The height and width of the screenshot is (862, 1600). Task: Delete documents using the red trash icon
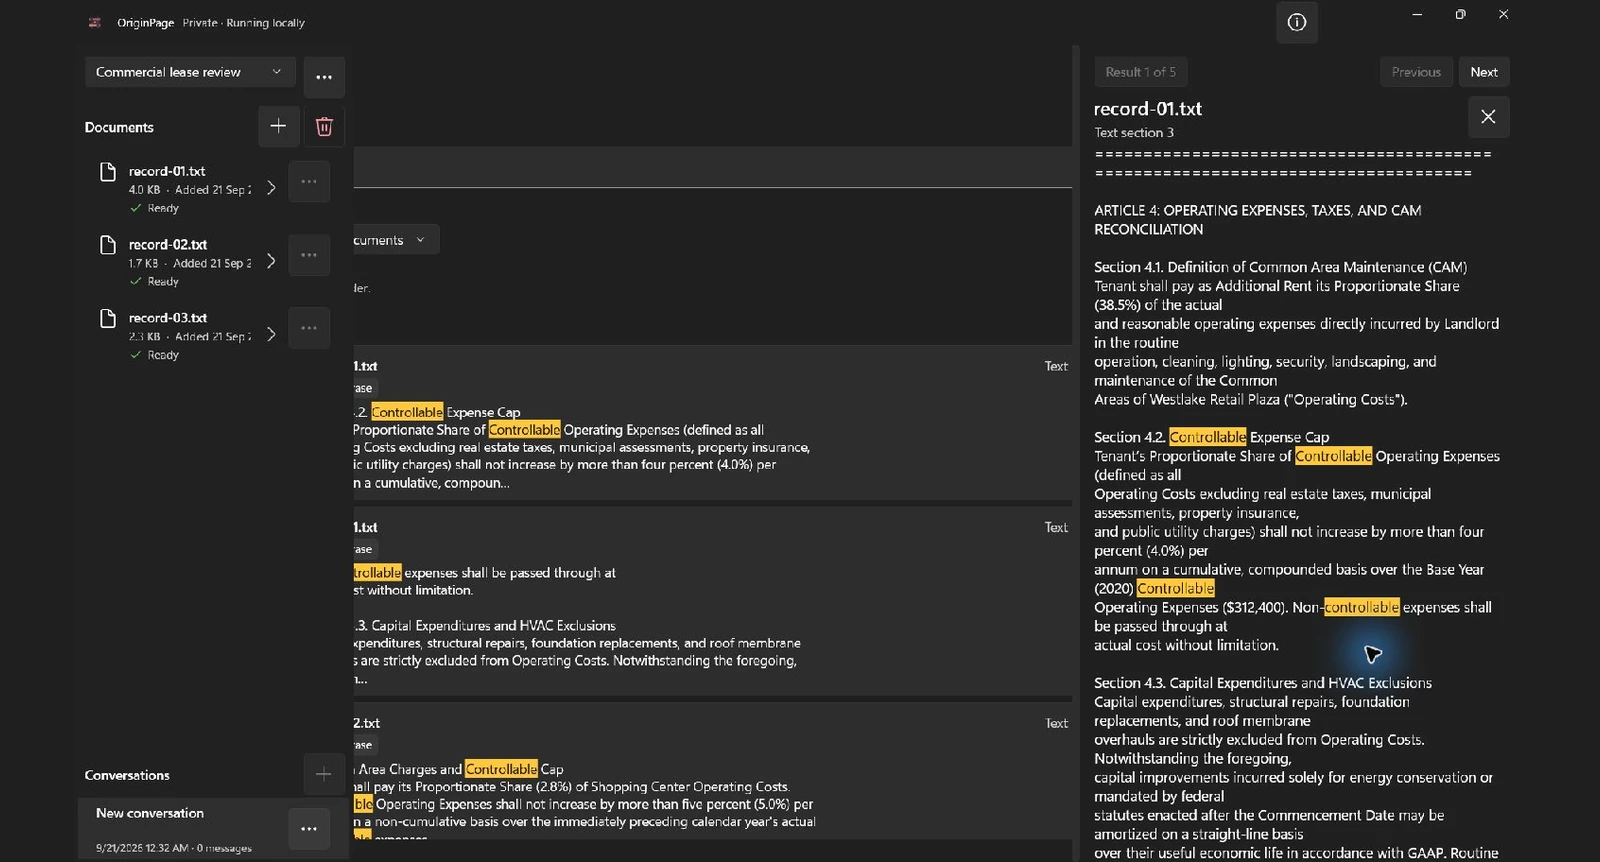coord(324,126)
